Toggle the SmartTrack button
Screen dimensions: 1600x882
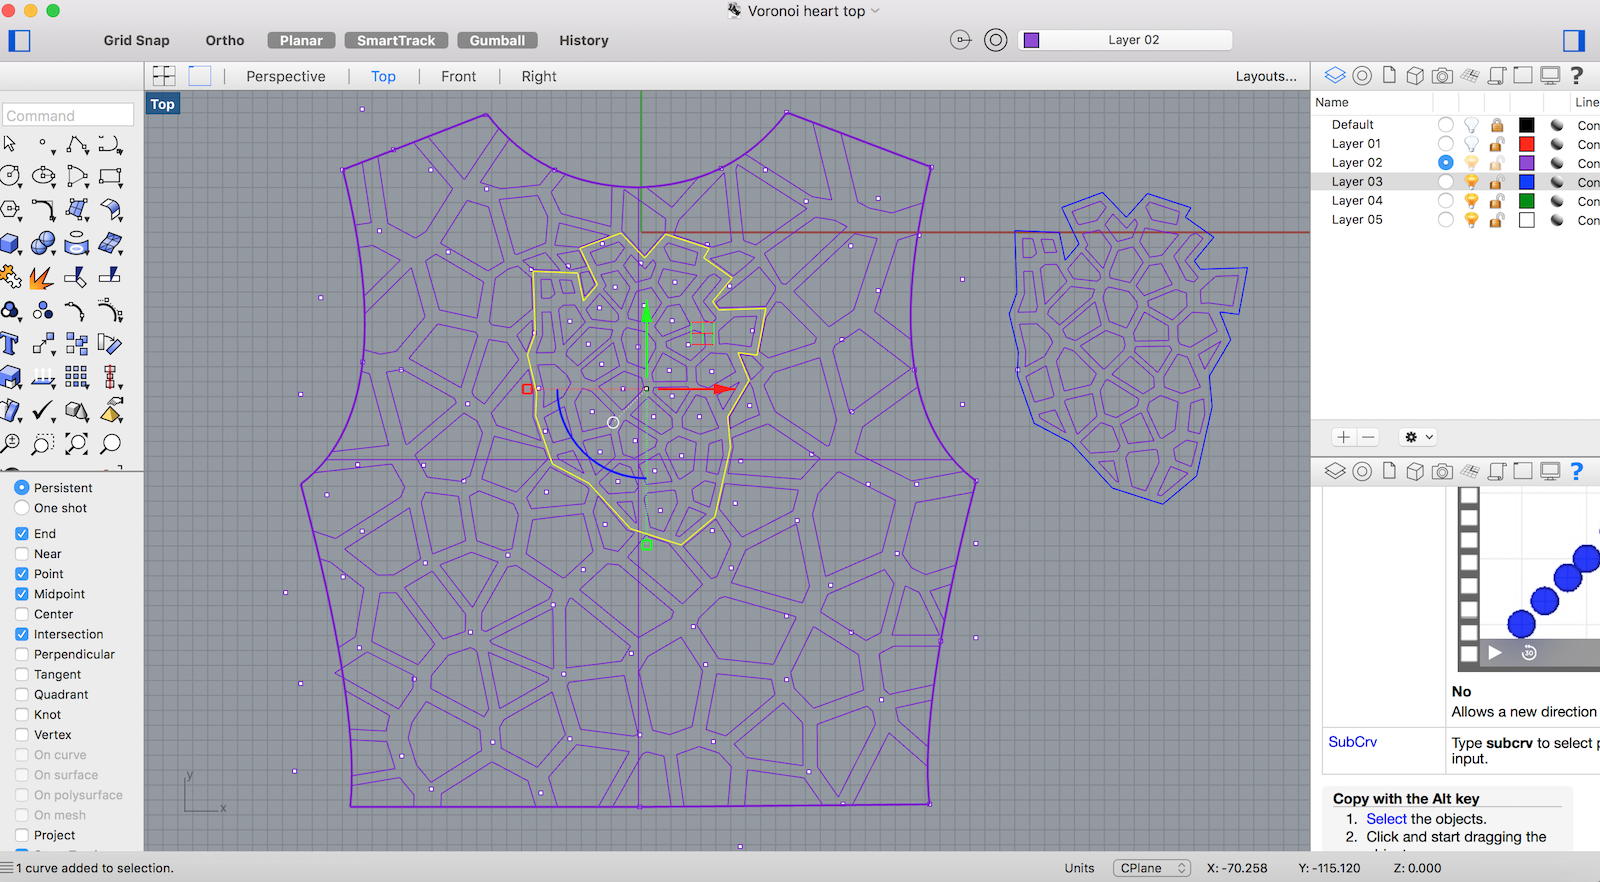[x=396, y=40]
